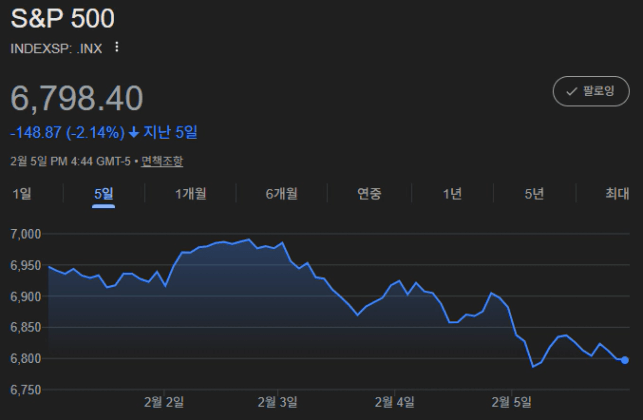Click the 2월 2일 date axis label
Viewport: 643px width, 420px height.
coord(164,402)
